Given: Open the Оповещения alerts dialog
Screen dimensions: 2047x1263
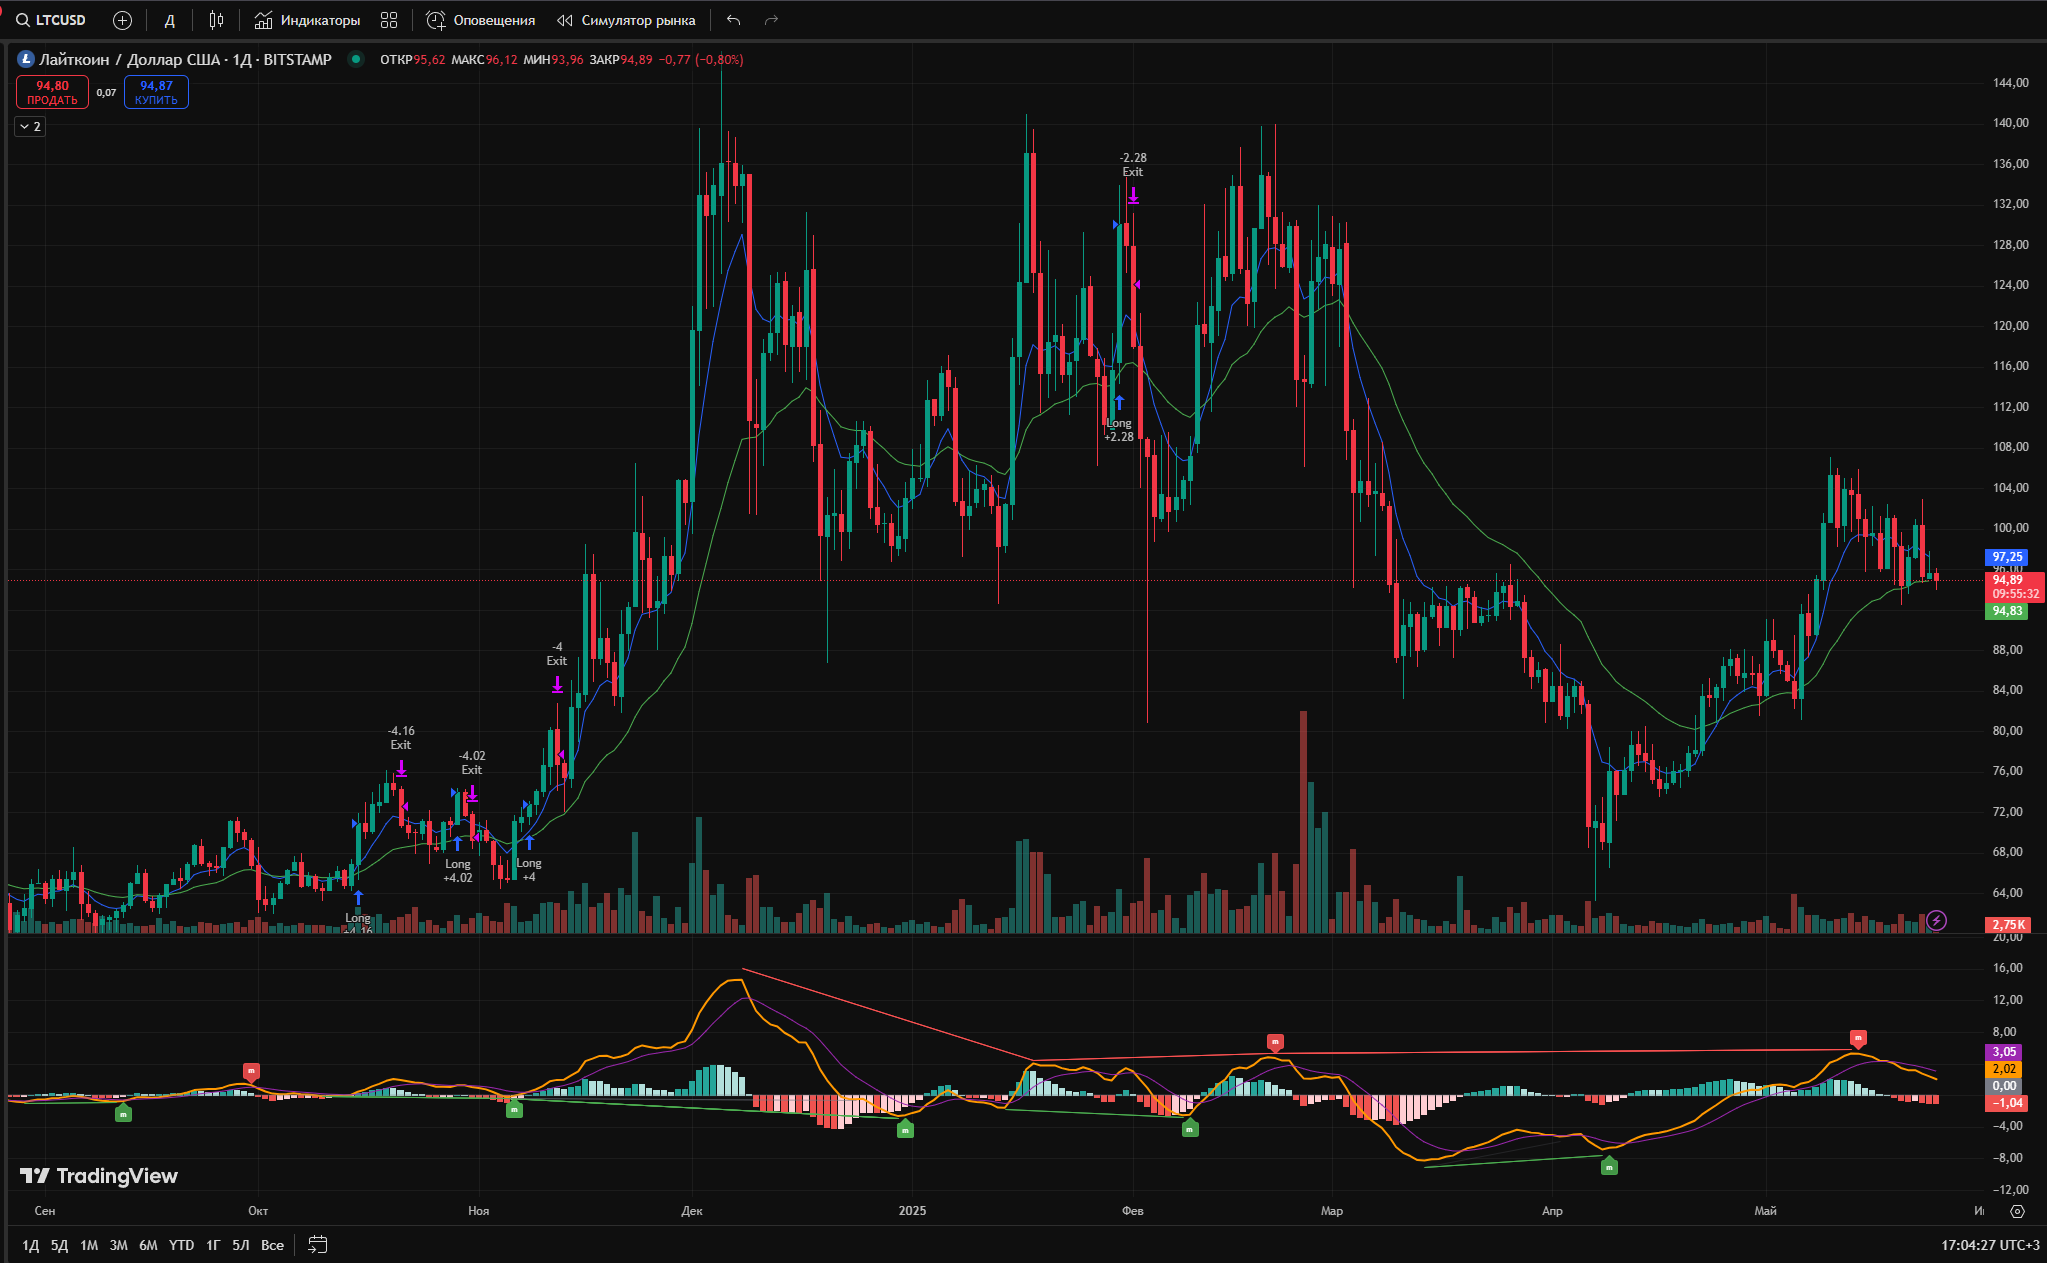Looking at the screenshot, I should point(481,20).
